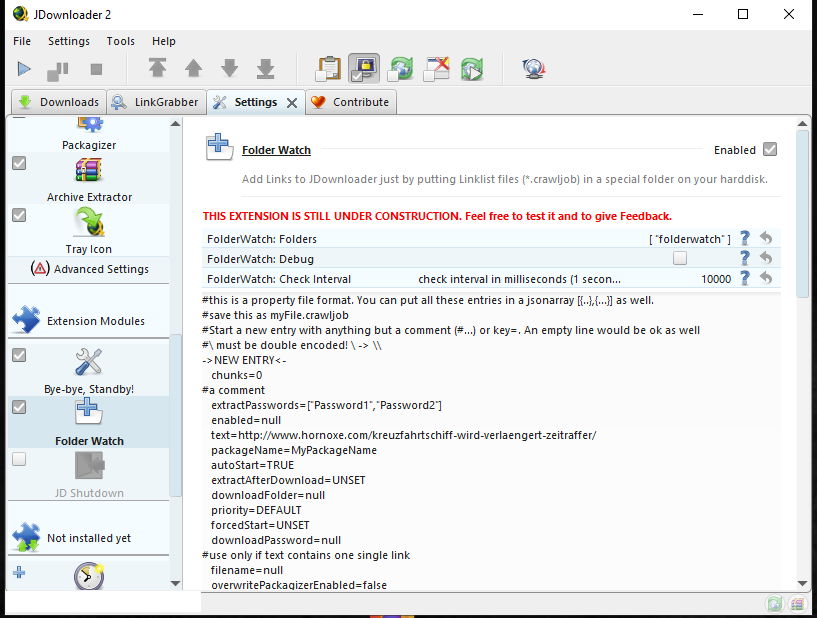Toggle Tray Icon extension checkbox
Screen dimensions: 817x618
19,215
